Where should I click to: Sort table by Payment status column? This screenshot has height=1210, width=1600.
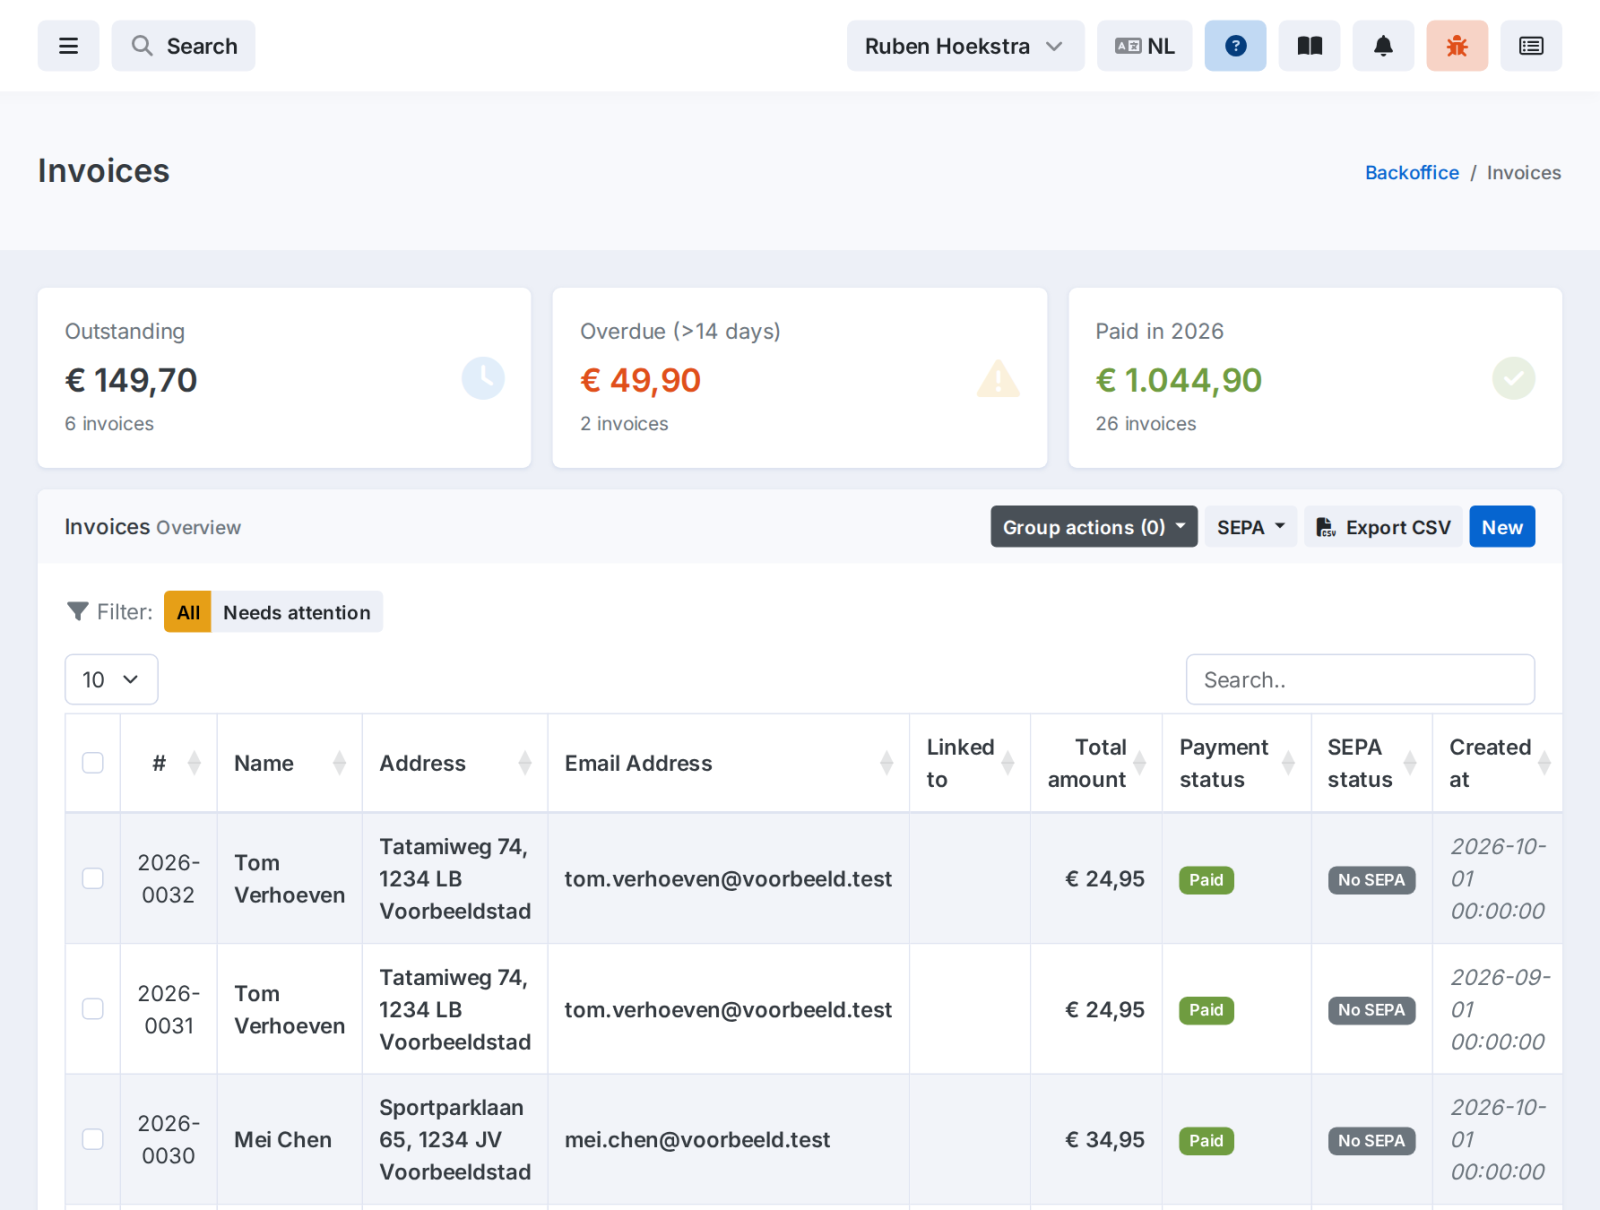coord(1236,763)
